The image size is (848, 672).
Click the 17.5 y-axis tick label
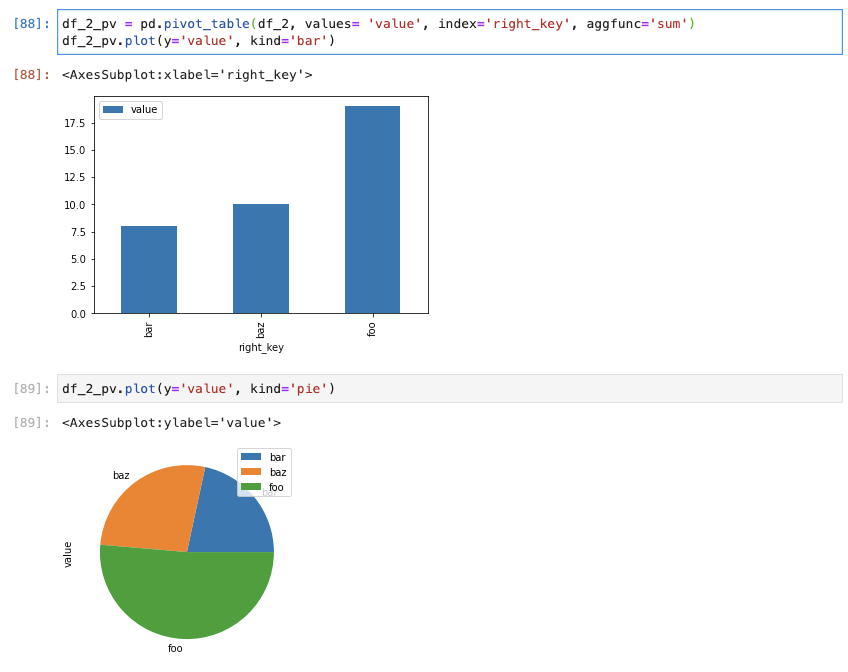point(75,123)
